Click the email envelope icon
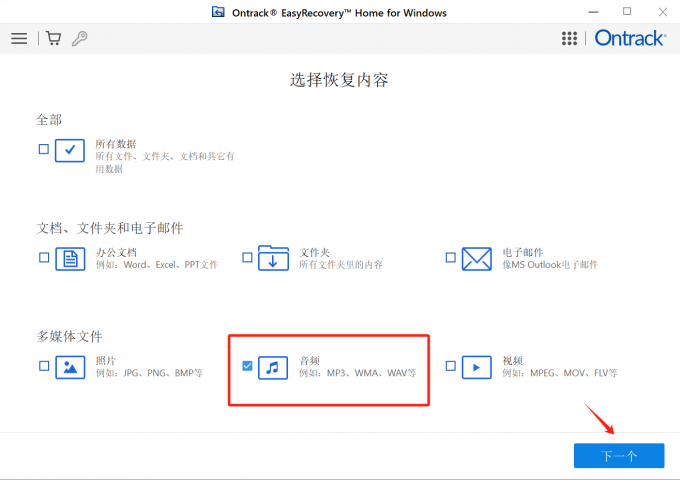The image size is (680, 480). (x=477, y=259)
